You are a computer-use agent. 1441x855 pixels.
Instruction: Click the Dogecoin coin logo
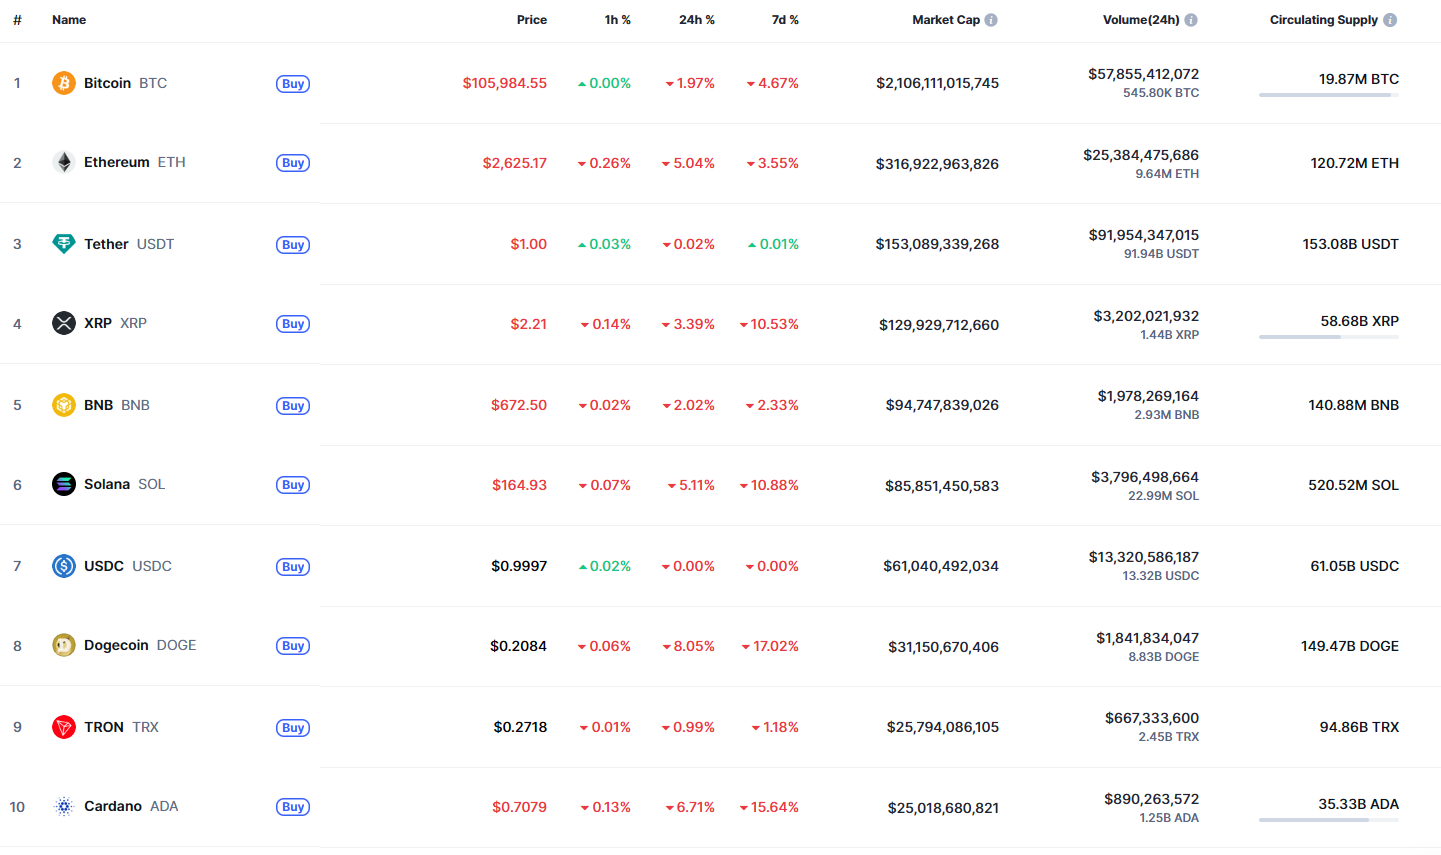pyautogui.click(x=64, y=645)
